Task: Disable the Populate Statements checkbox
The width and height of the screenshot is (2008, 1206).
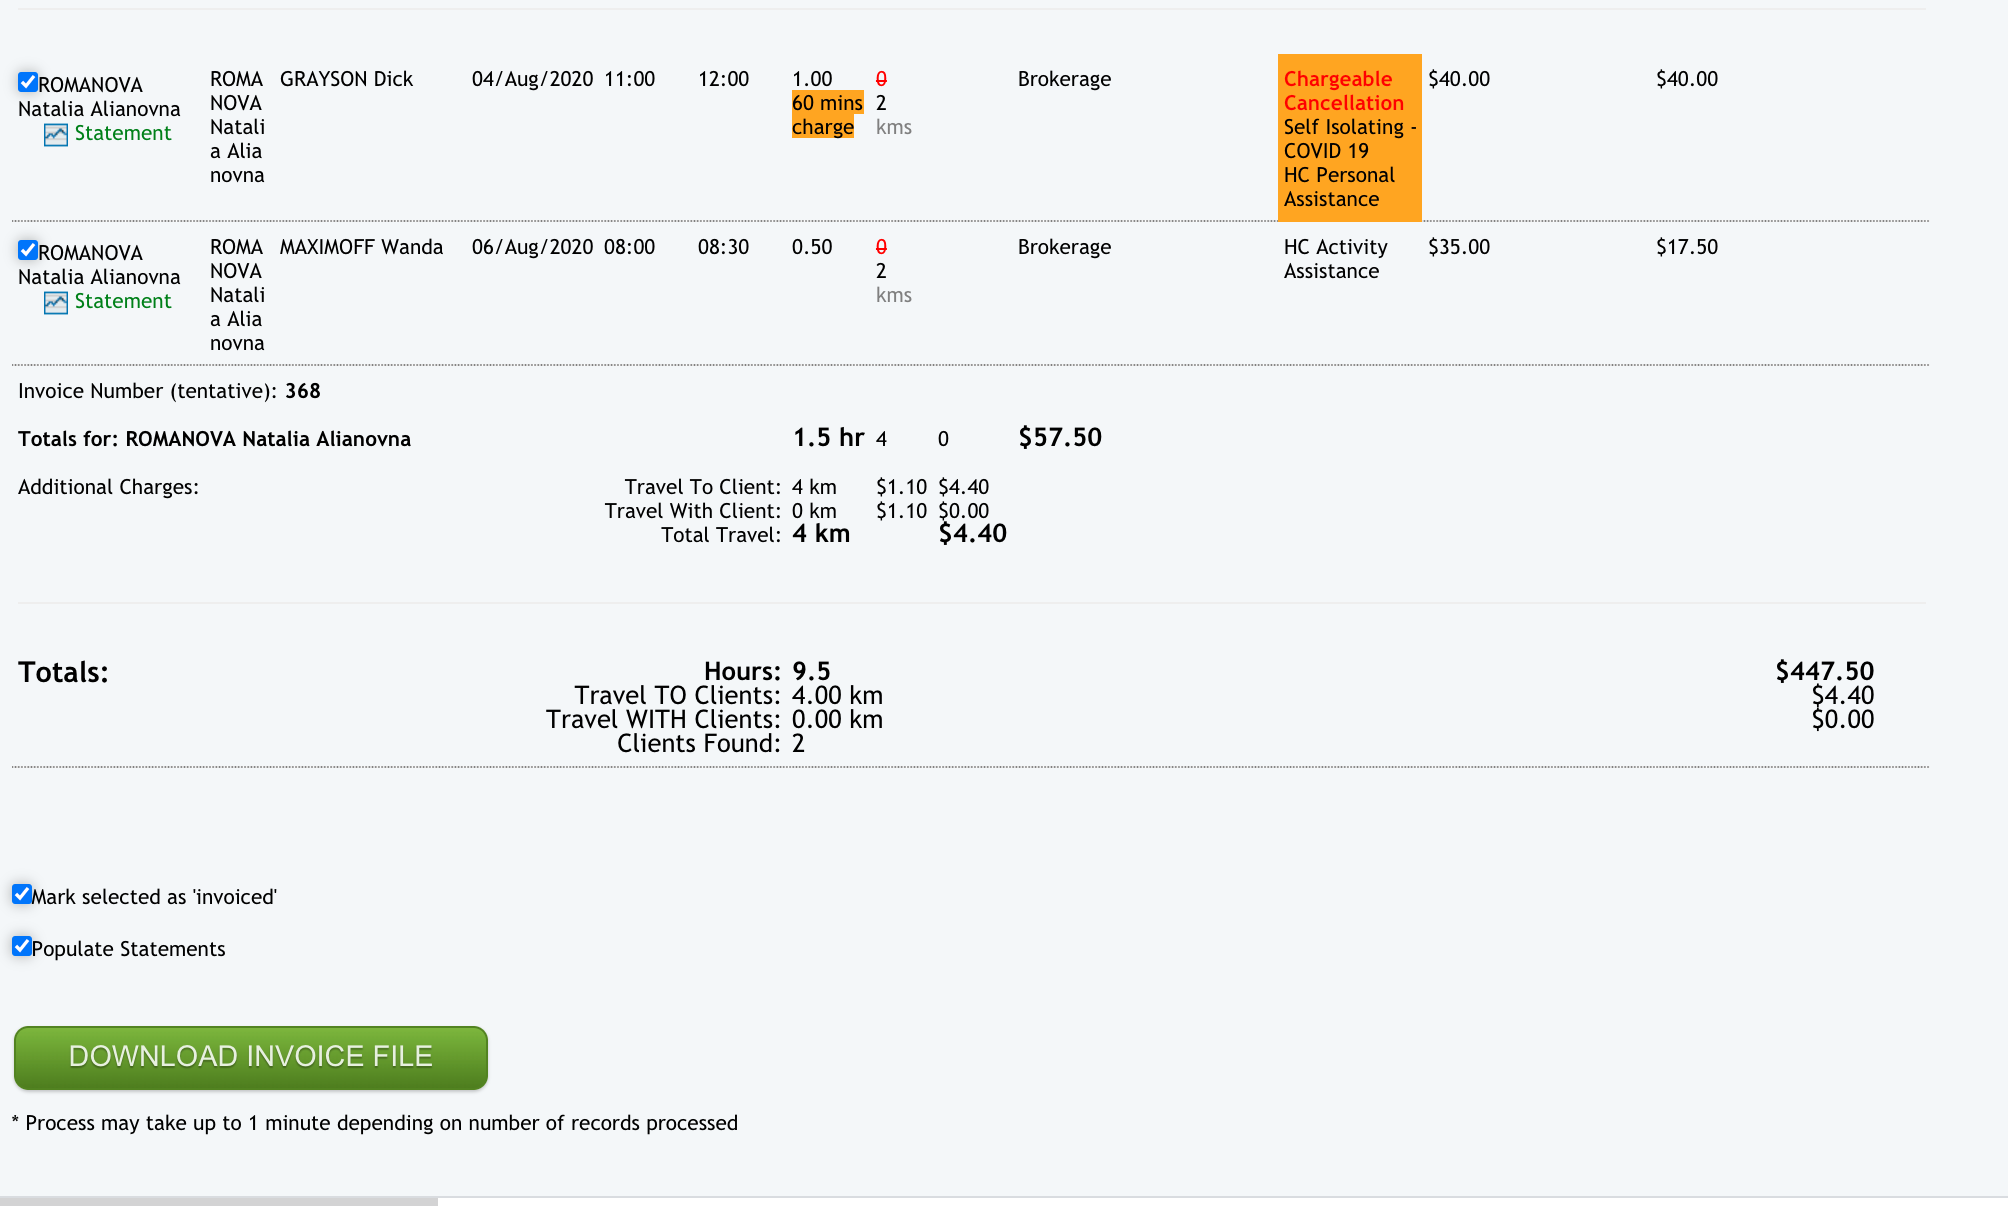Action: pyautogui.click(x=22, y=946)
